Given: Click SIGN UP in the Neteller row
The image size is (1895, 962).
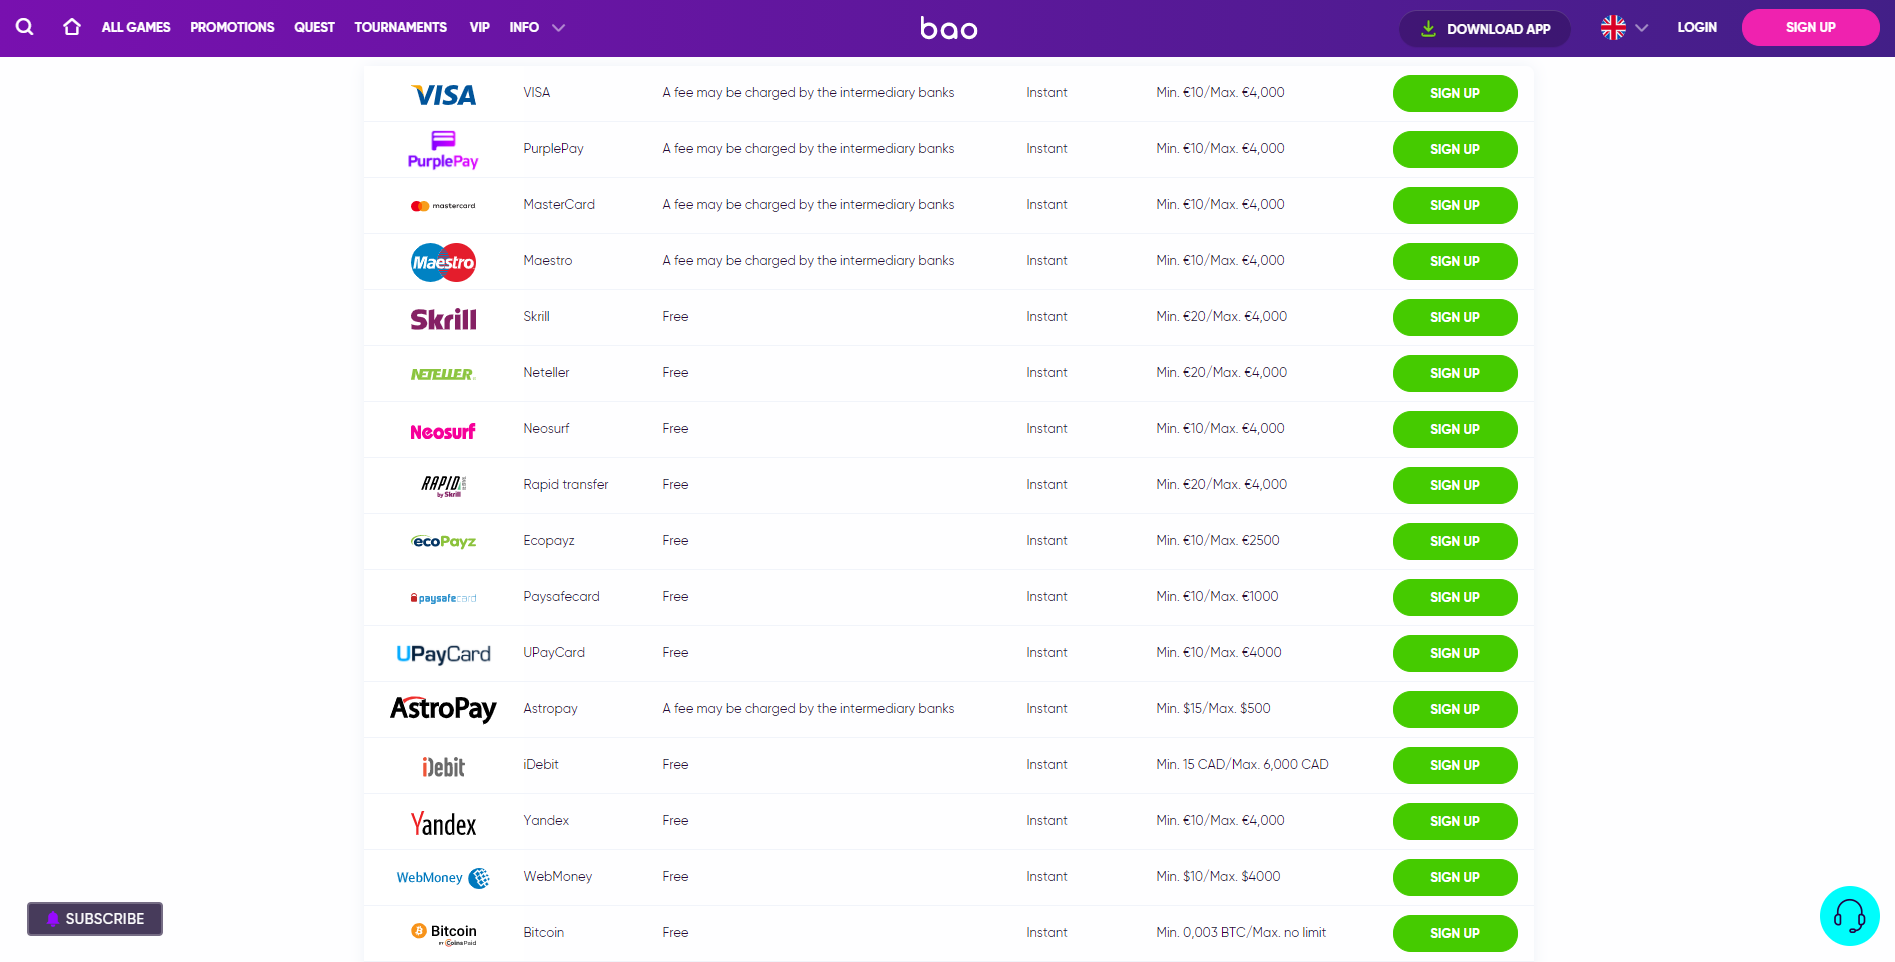Looking at the screenshot, I should tap(1455, 373).
